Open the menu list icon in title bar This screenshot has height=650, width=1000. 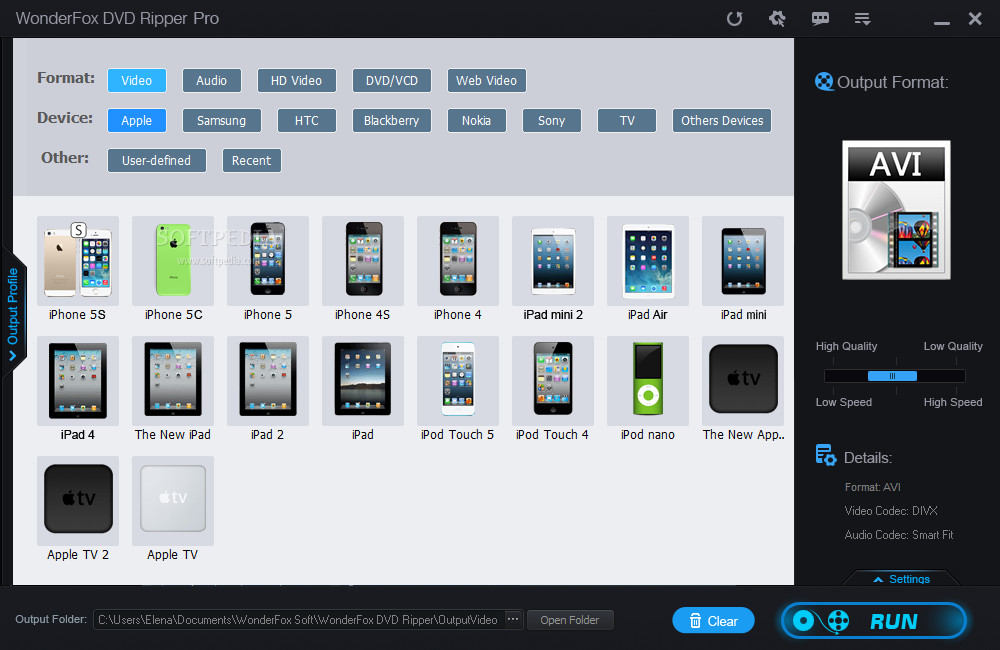tap(862, 18)
